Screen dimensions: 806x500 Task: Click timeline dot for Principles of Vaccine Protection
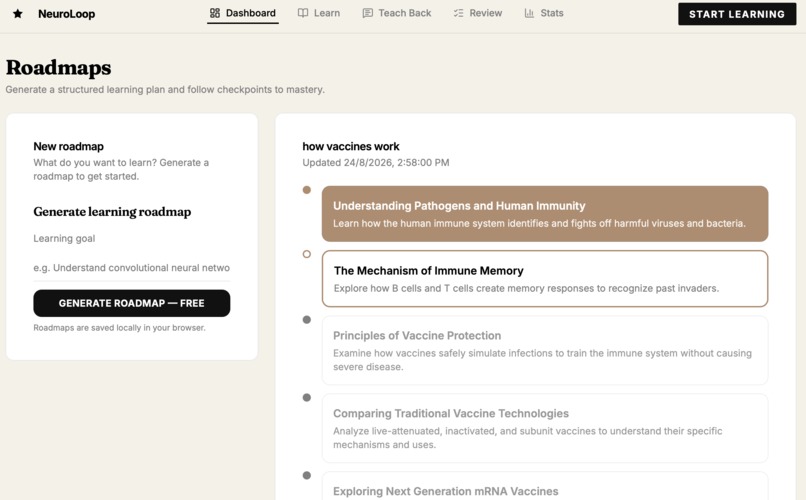pos(307,320)
